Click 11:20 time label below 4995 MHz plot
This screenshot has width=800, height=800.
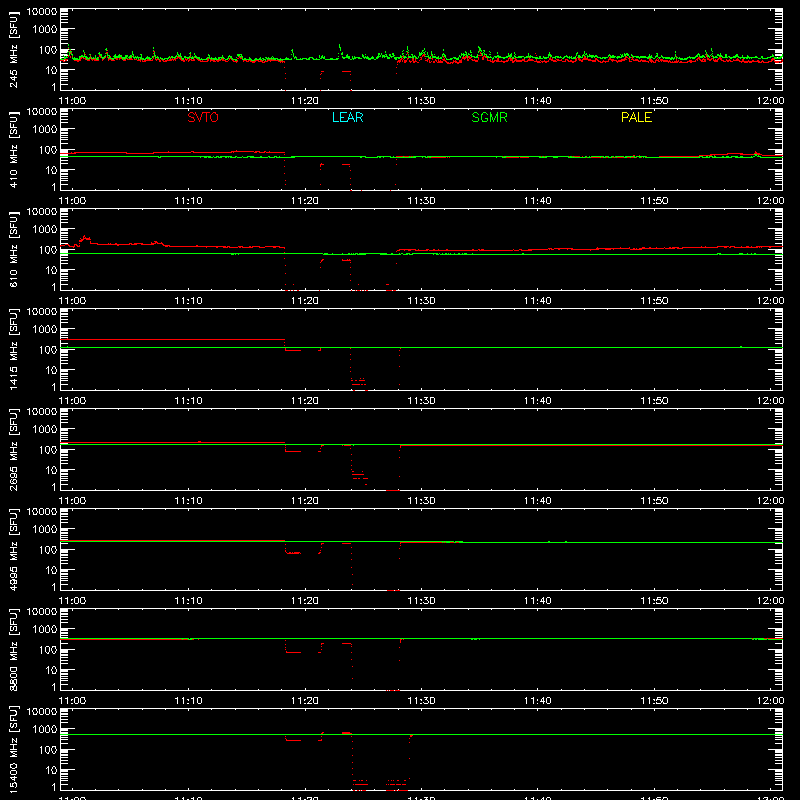[305, 601]
